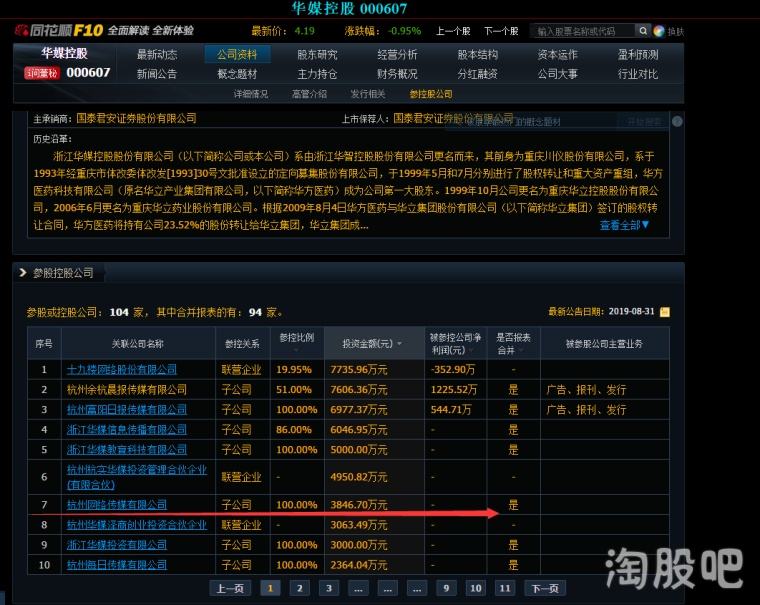The height and width of the screenshot is (605, 760).
Task: Open 杭州华媒泽商创业投资合伙企业 link
Action: tap(137, 525)
